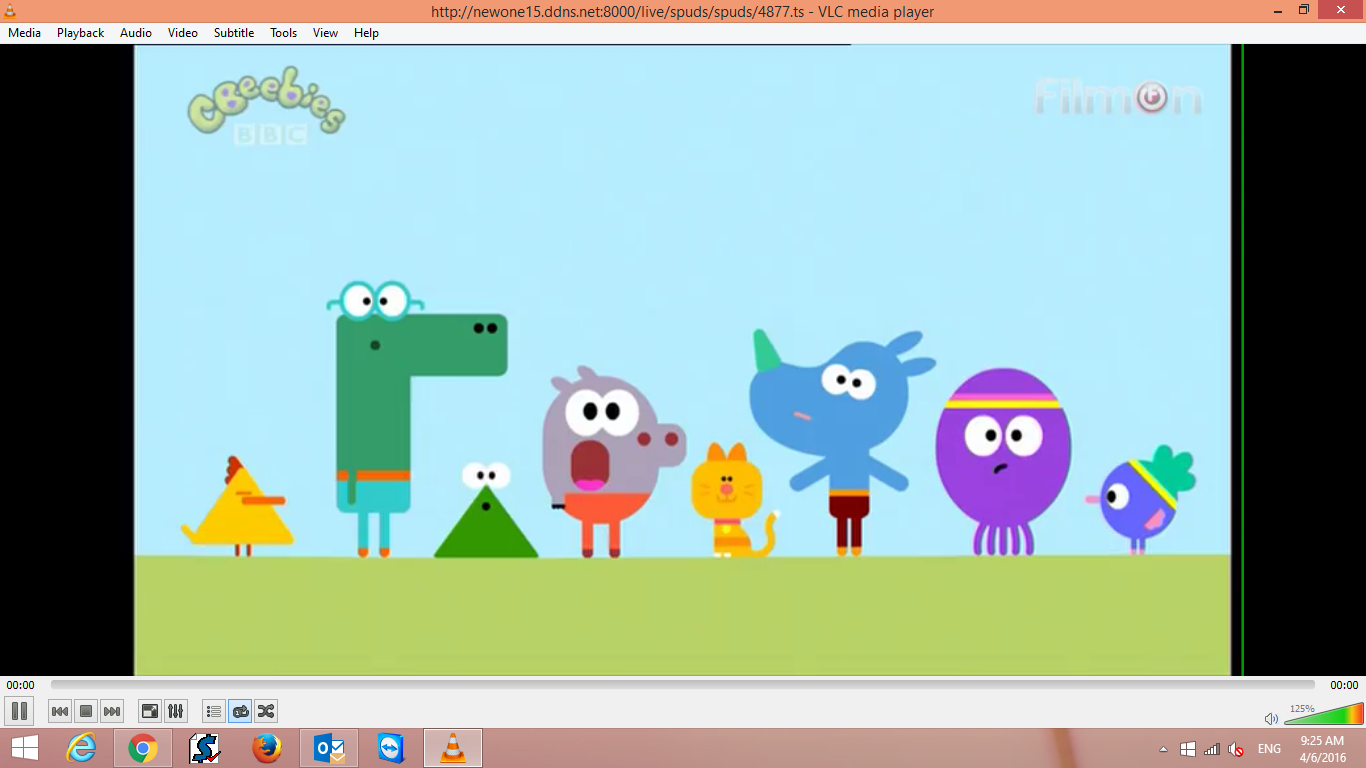Open the clock showing 9:25 AM
This screenshot has height=768, width=1366.
[x=1321, y=749]
